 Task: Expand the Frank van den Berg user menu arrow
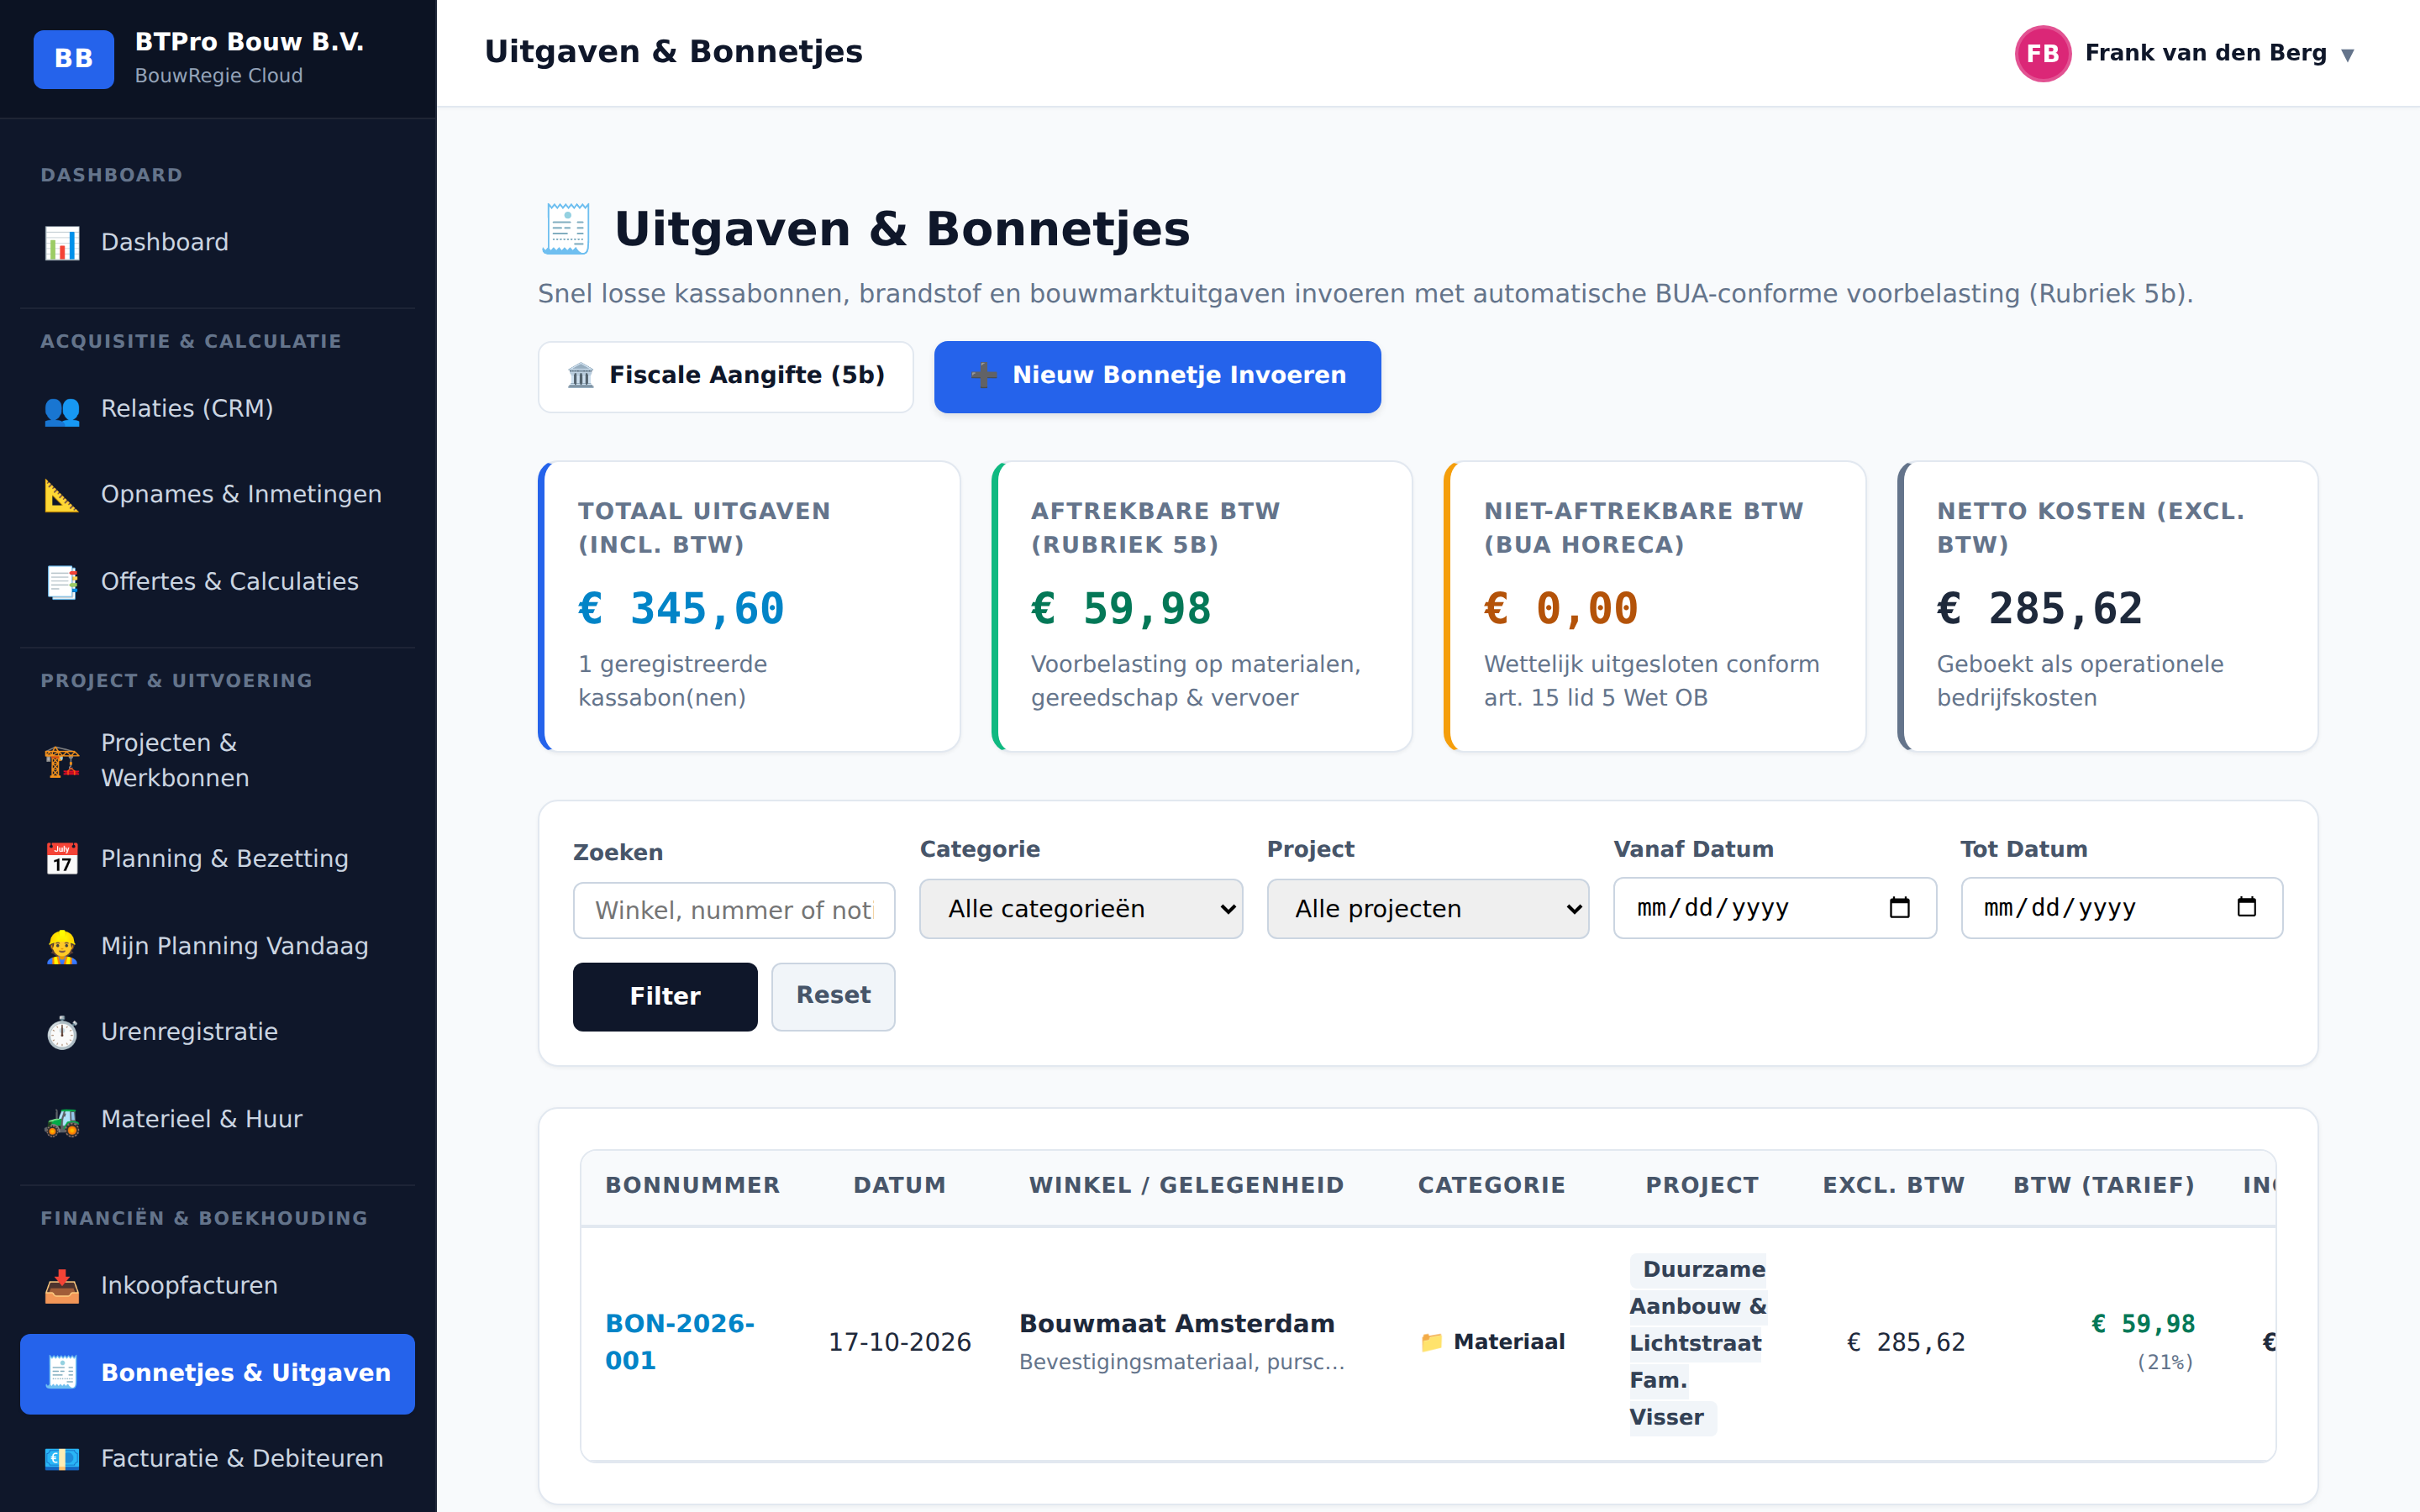[2347, 55]
